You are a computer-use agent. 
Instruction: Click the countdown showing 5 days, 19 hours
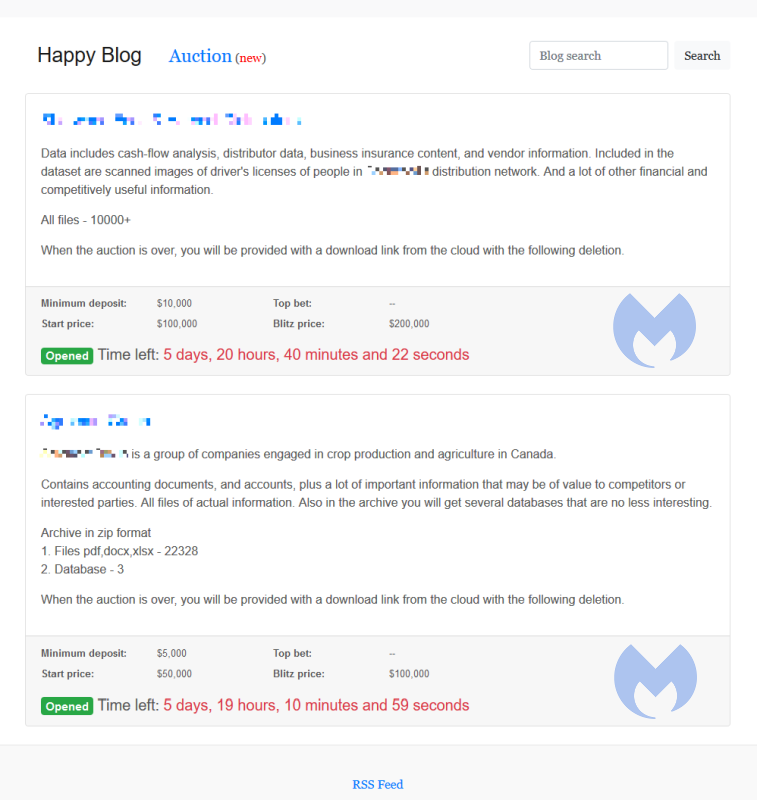pos(315,706)
